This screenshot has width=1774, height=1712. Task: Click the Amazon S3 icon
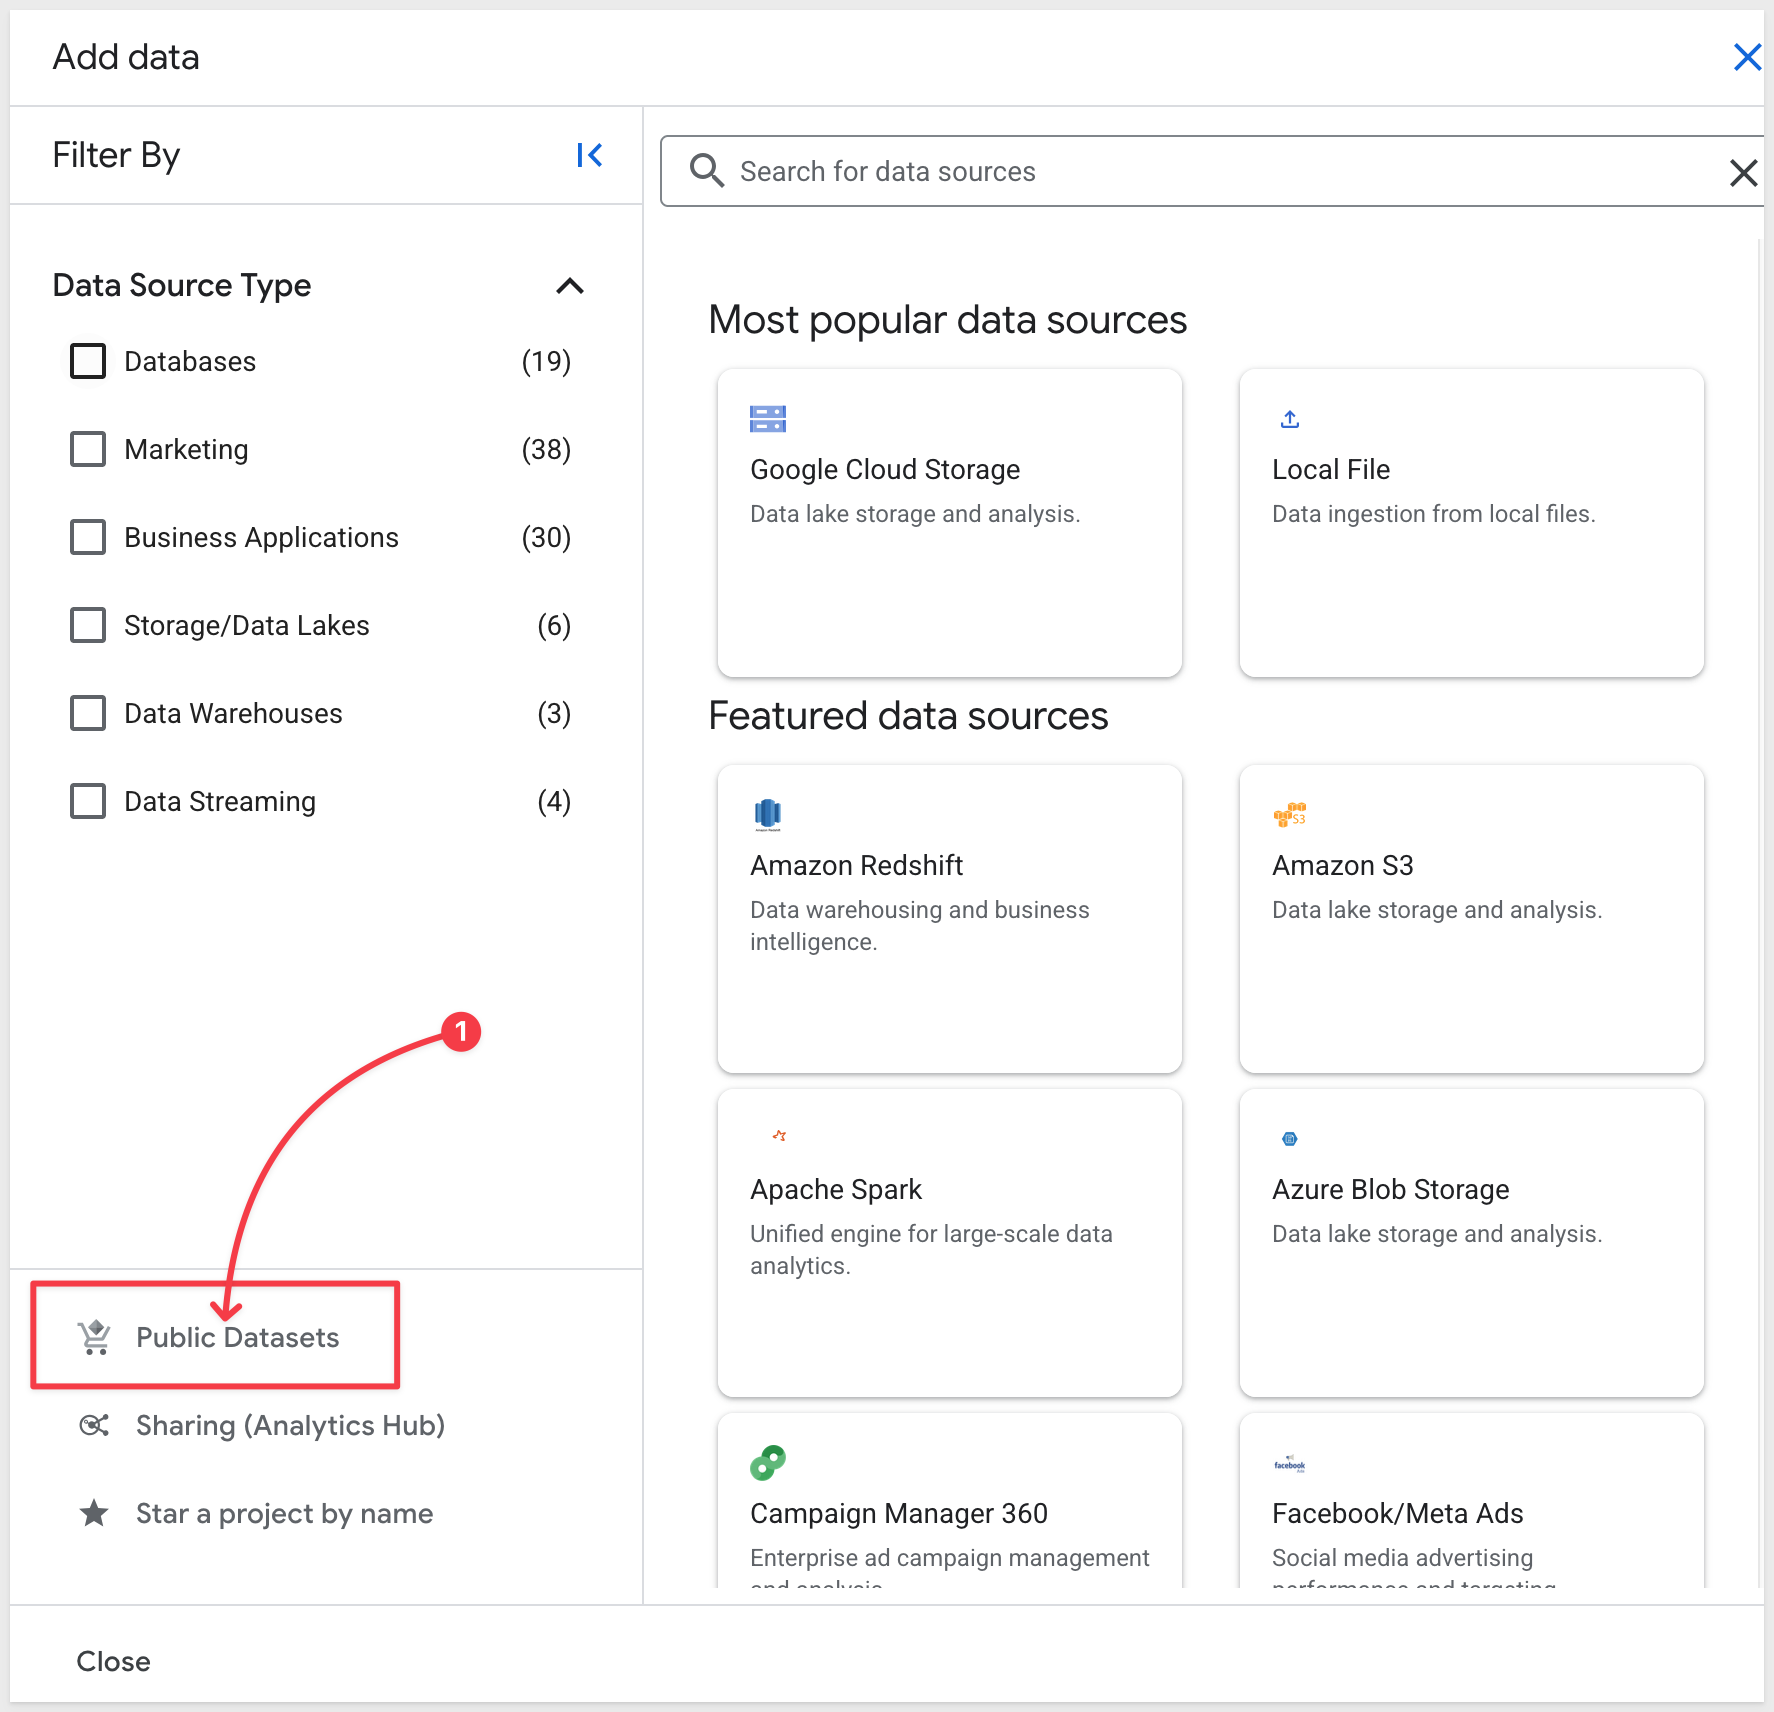(x=1290, y=815)
